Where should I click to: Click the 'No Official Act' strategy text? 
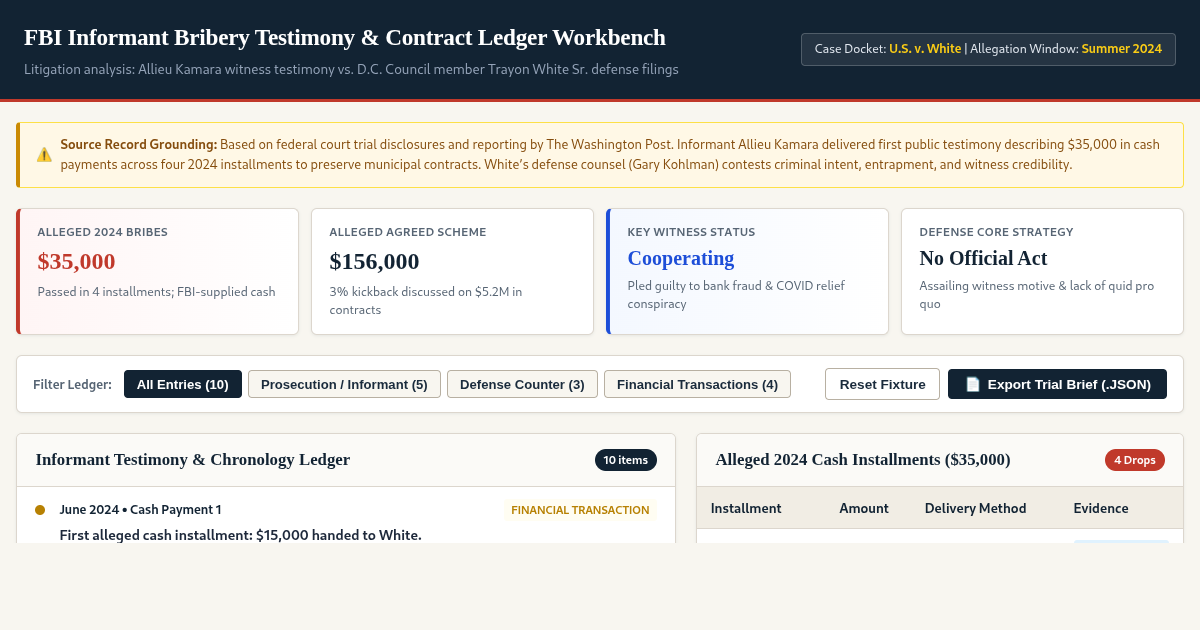[984, 258]
